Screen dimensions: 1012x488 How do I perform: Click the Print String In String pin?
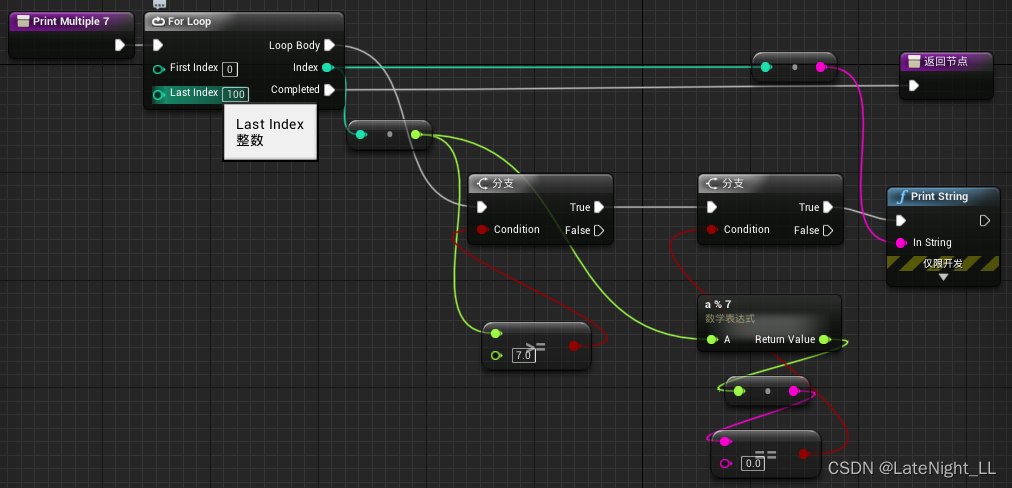coord(901,243)
